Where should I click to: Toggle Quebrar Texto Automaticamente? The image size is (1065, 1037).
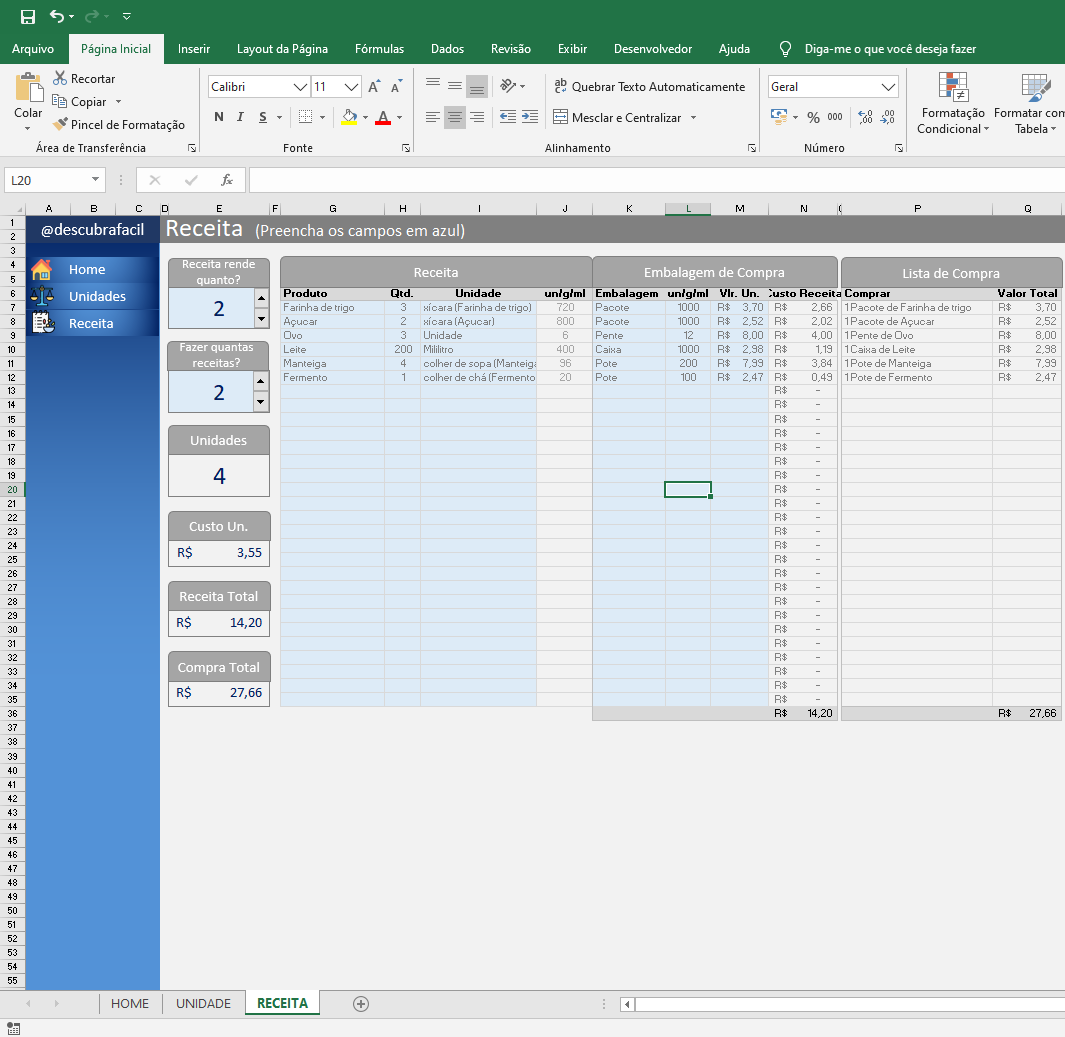[x=649, y=87]
